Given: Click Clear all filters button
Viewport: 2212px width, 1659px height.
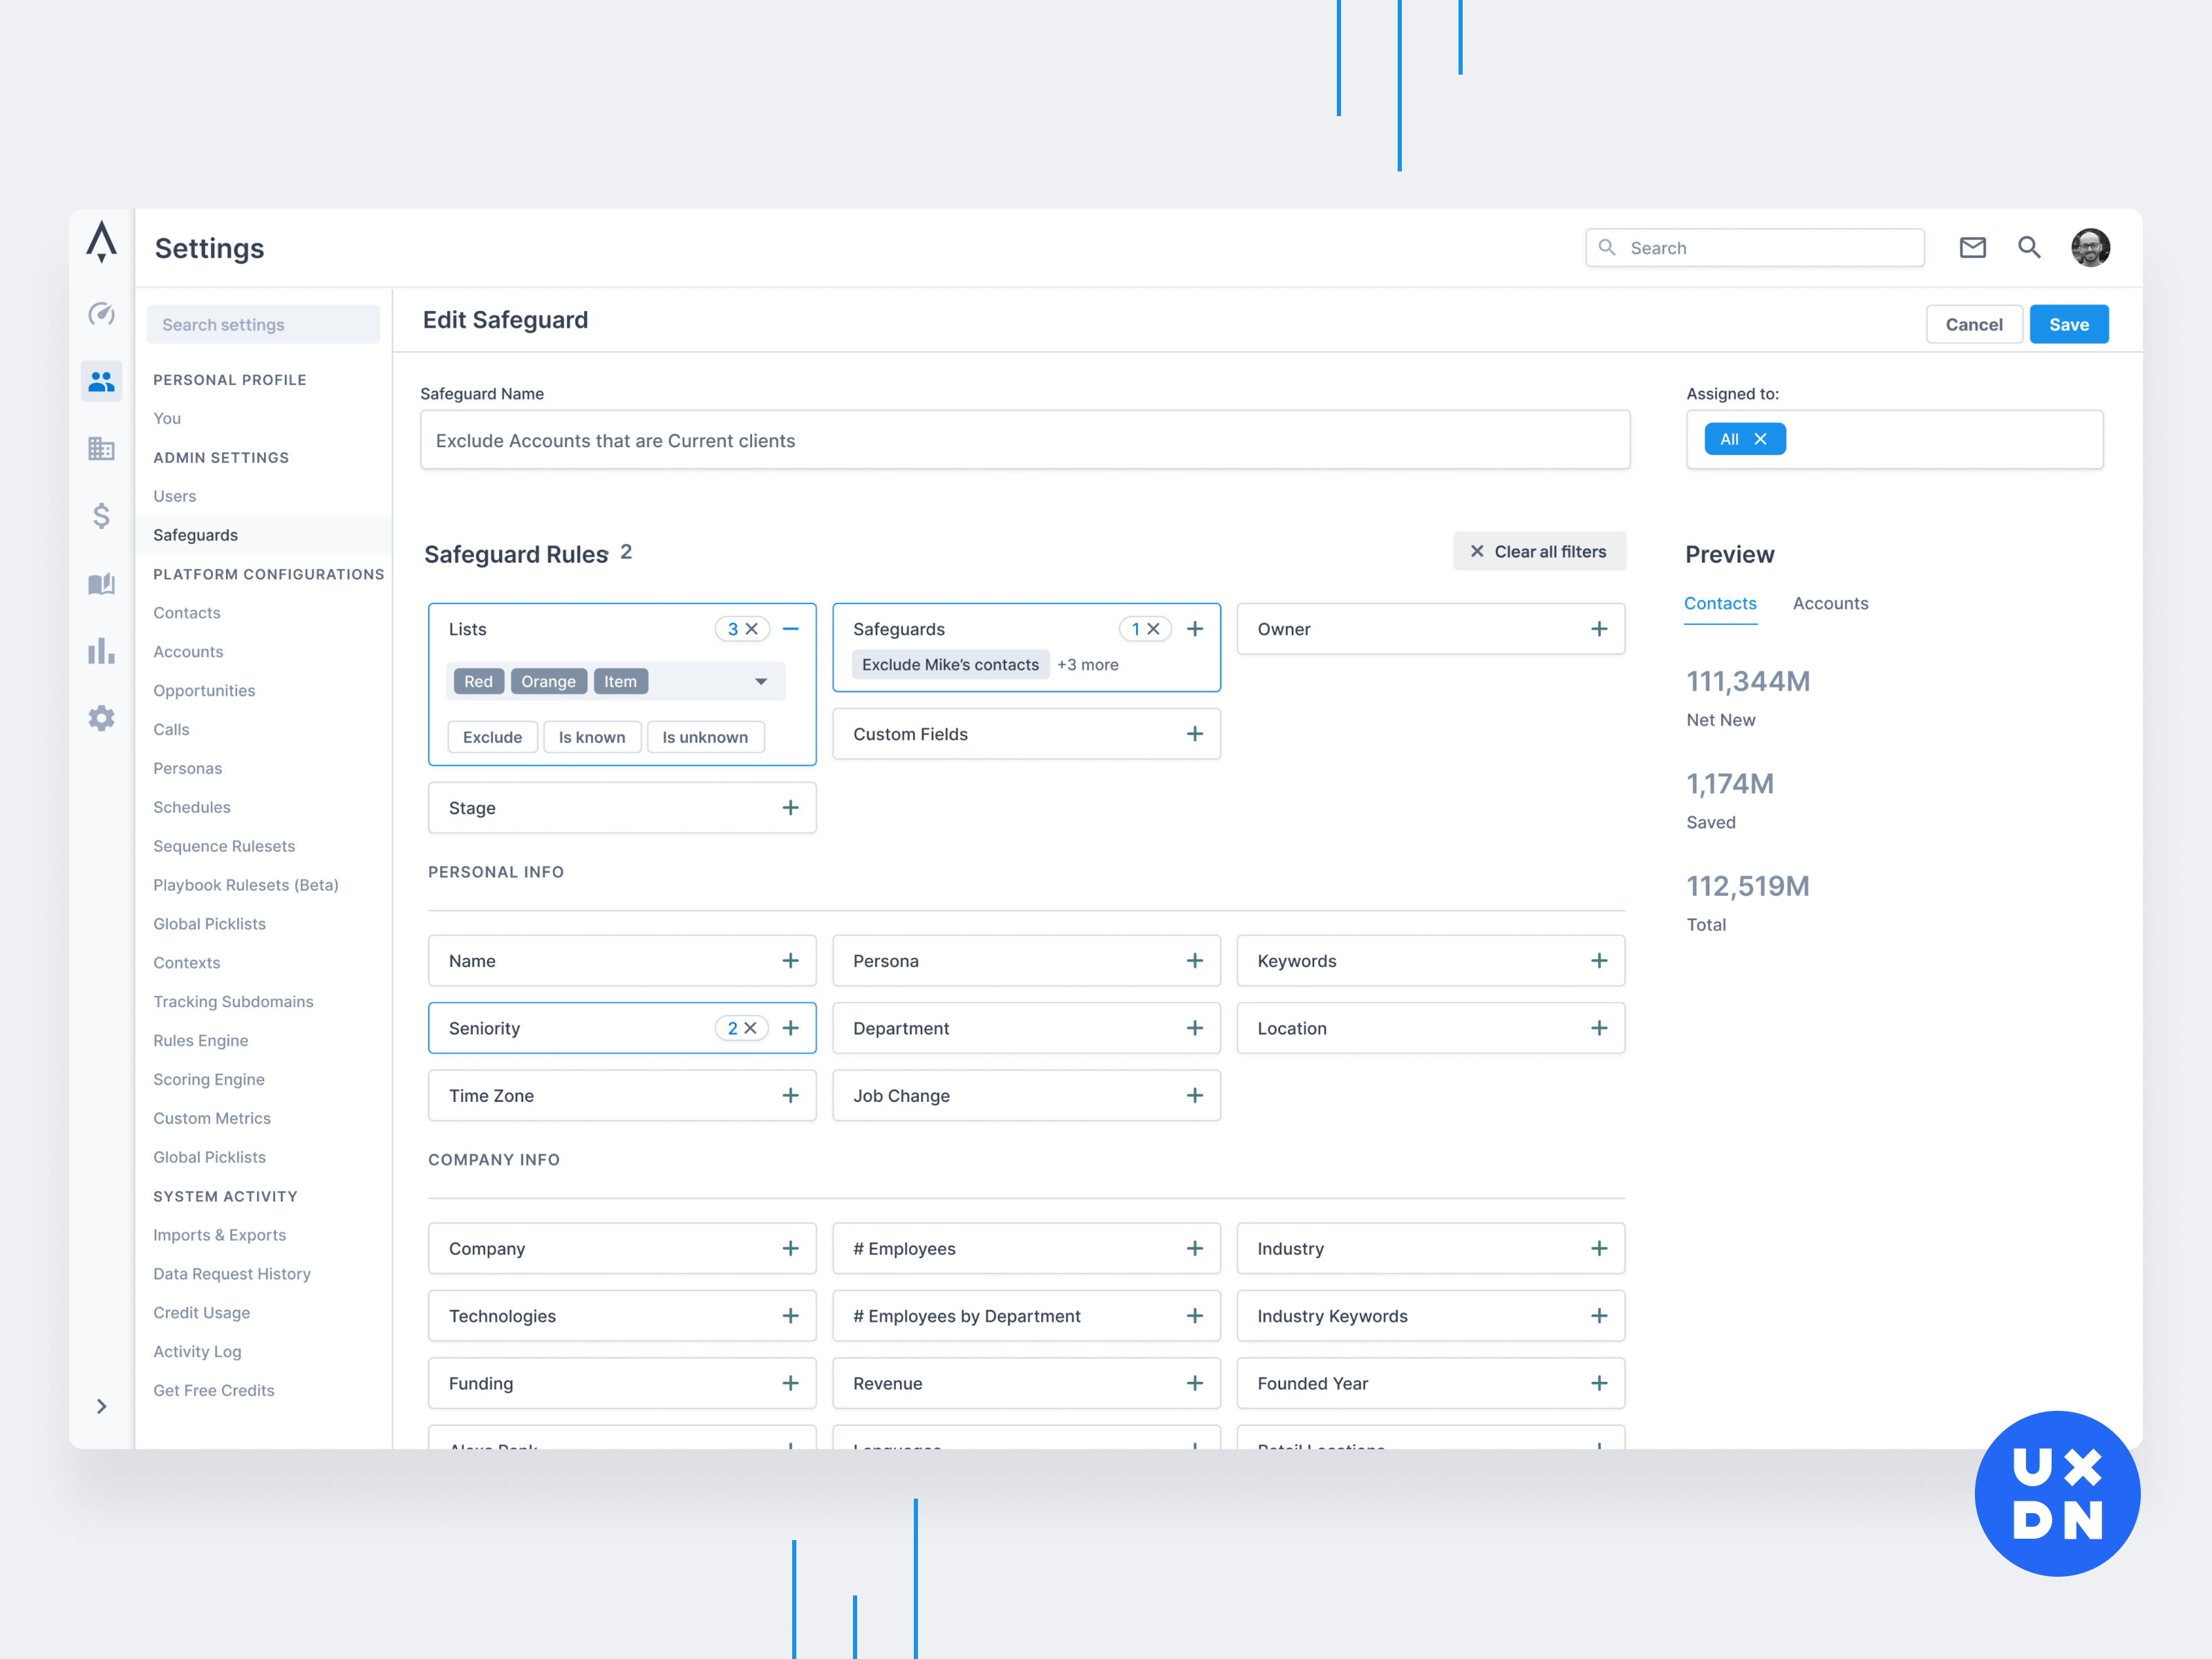Looking at the screenshot, I should [1539, 551].
